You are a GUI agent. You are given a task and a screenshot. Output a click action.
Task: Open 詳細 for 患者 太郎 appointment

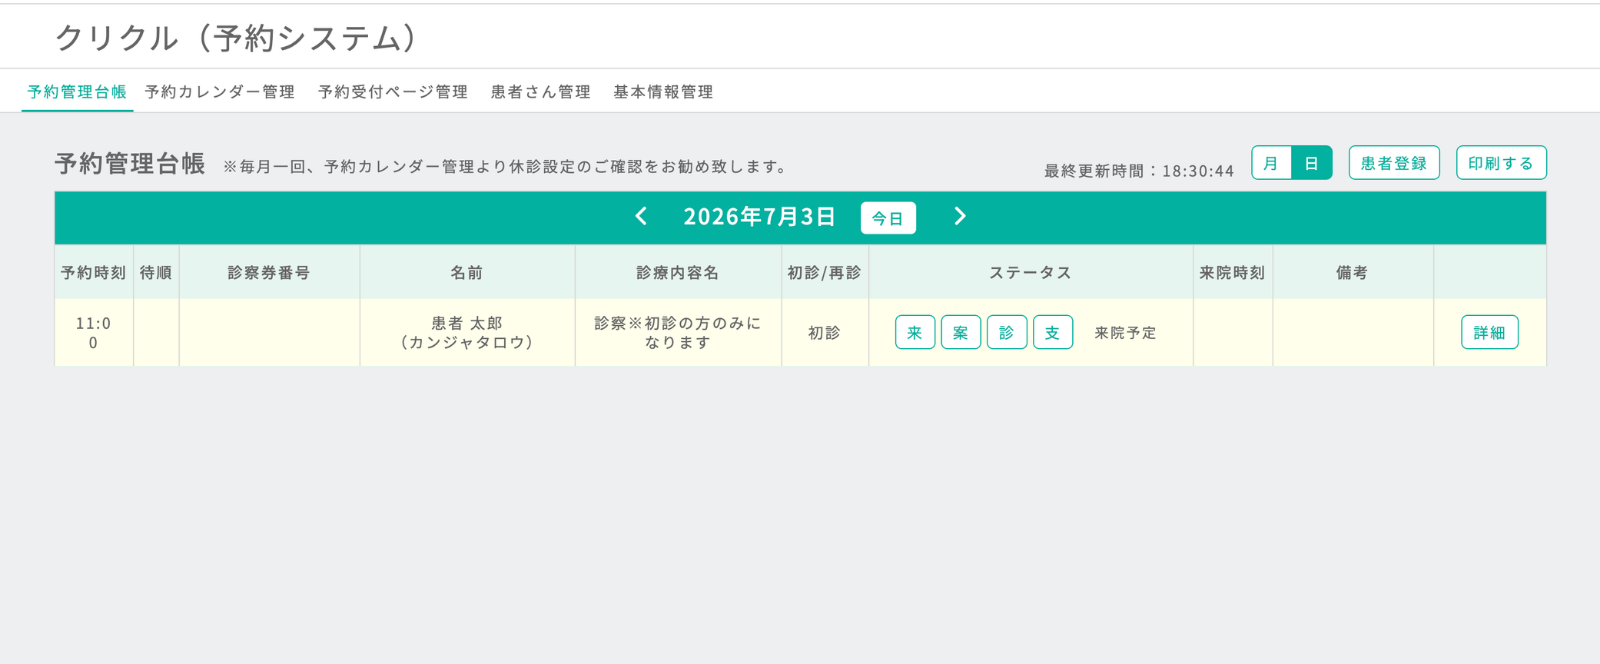pos(1490,332)
